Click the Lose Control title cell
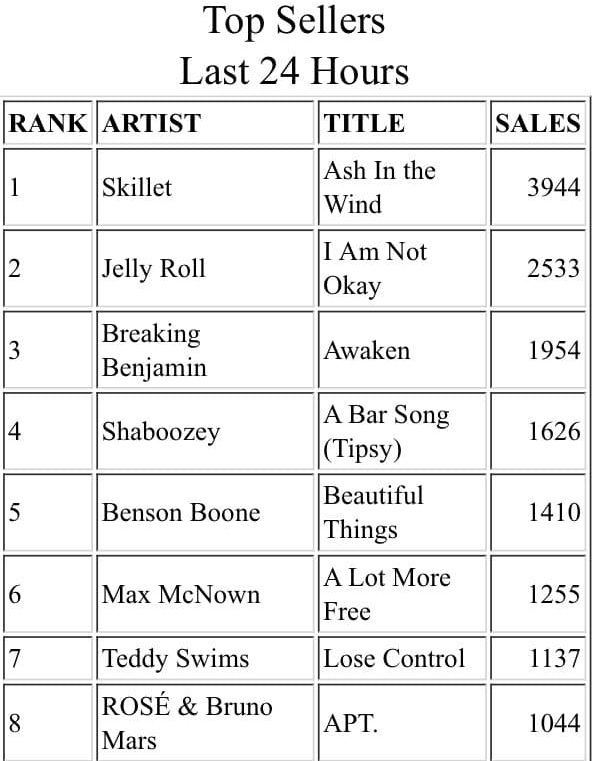 (402, 659)
